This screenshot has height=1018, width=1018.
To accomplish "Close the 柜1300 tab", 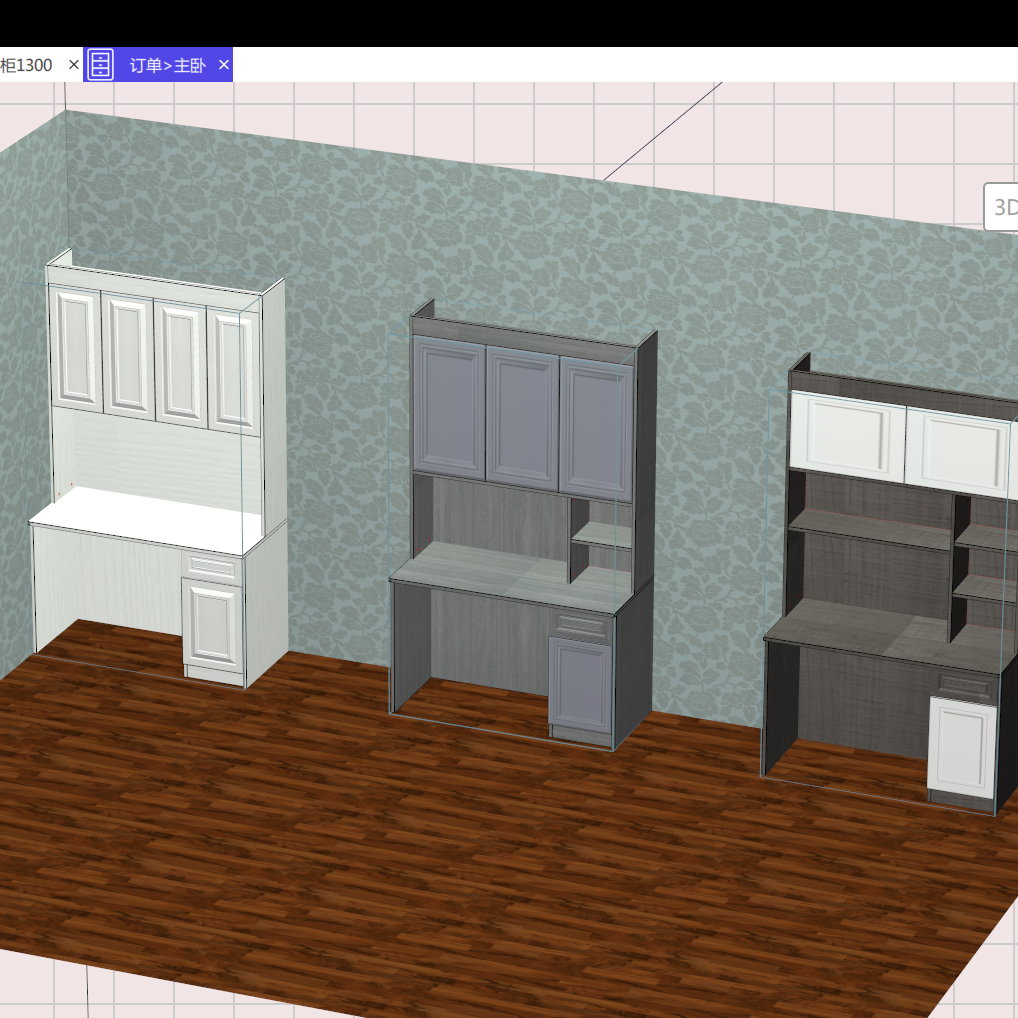I will click(73, 65).
